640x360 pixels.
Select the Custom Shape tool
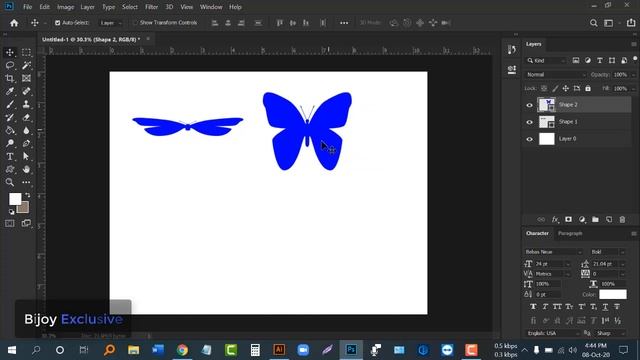click(10, 169)
